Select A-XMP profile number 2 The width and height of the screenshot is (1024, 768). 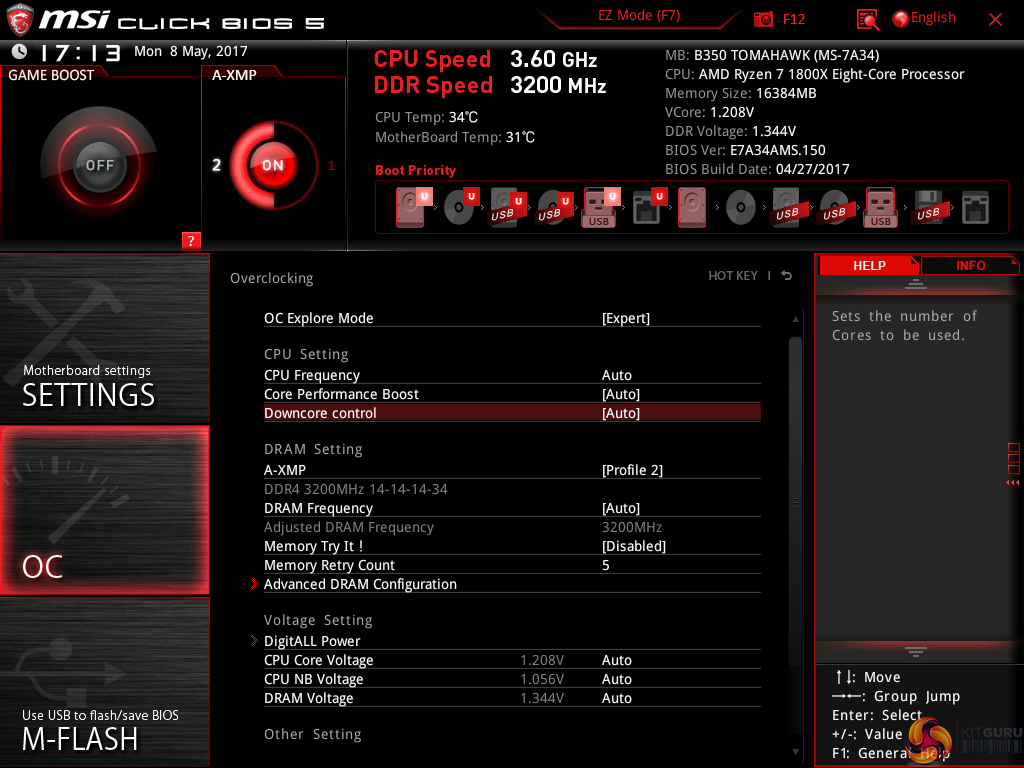click(216, 165)
